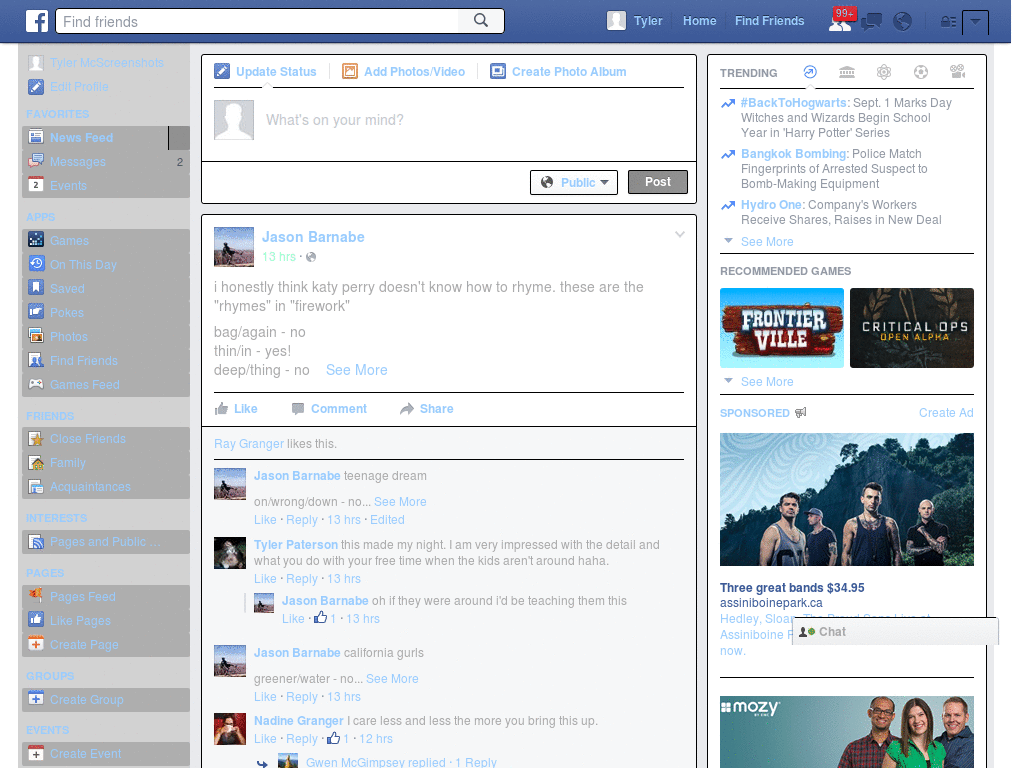Open privacy shortcuts lock icon

tap(948, 22)
